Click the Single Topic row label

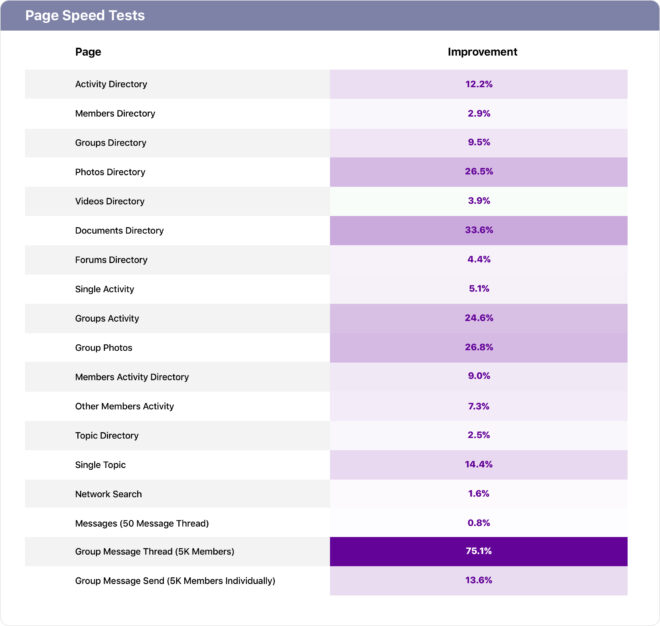point(100,465)
